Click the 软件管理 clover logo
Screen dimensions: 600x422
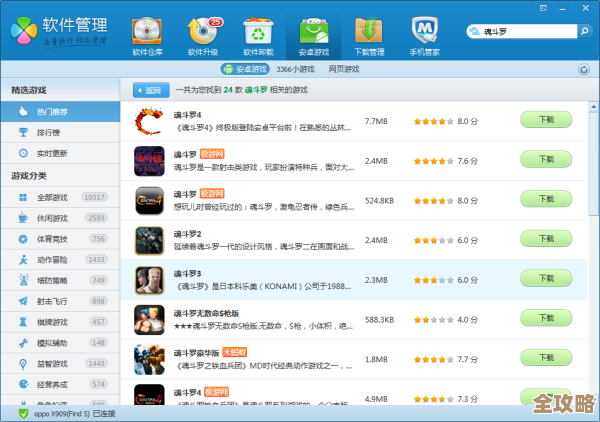[24, 31]
